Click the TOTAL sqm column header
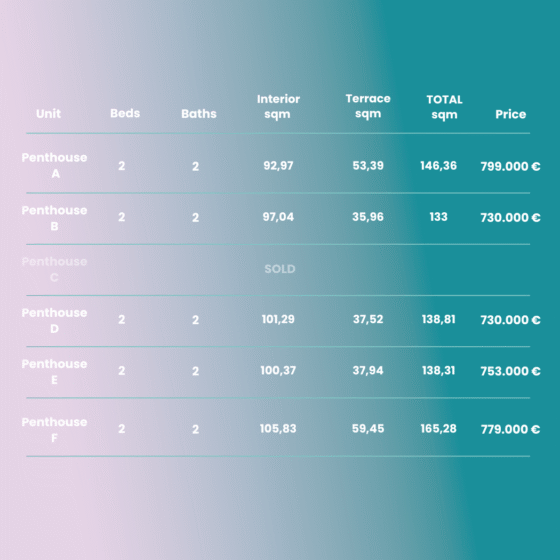560x560 pixels. tap(444, 107)
